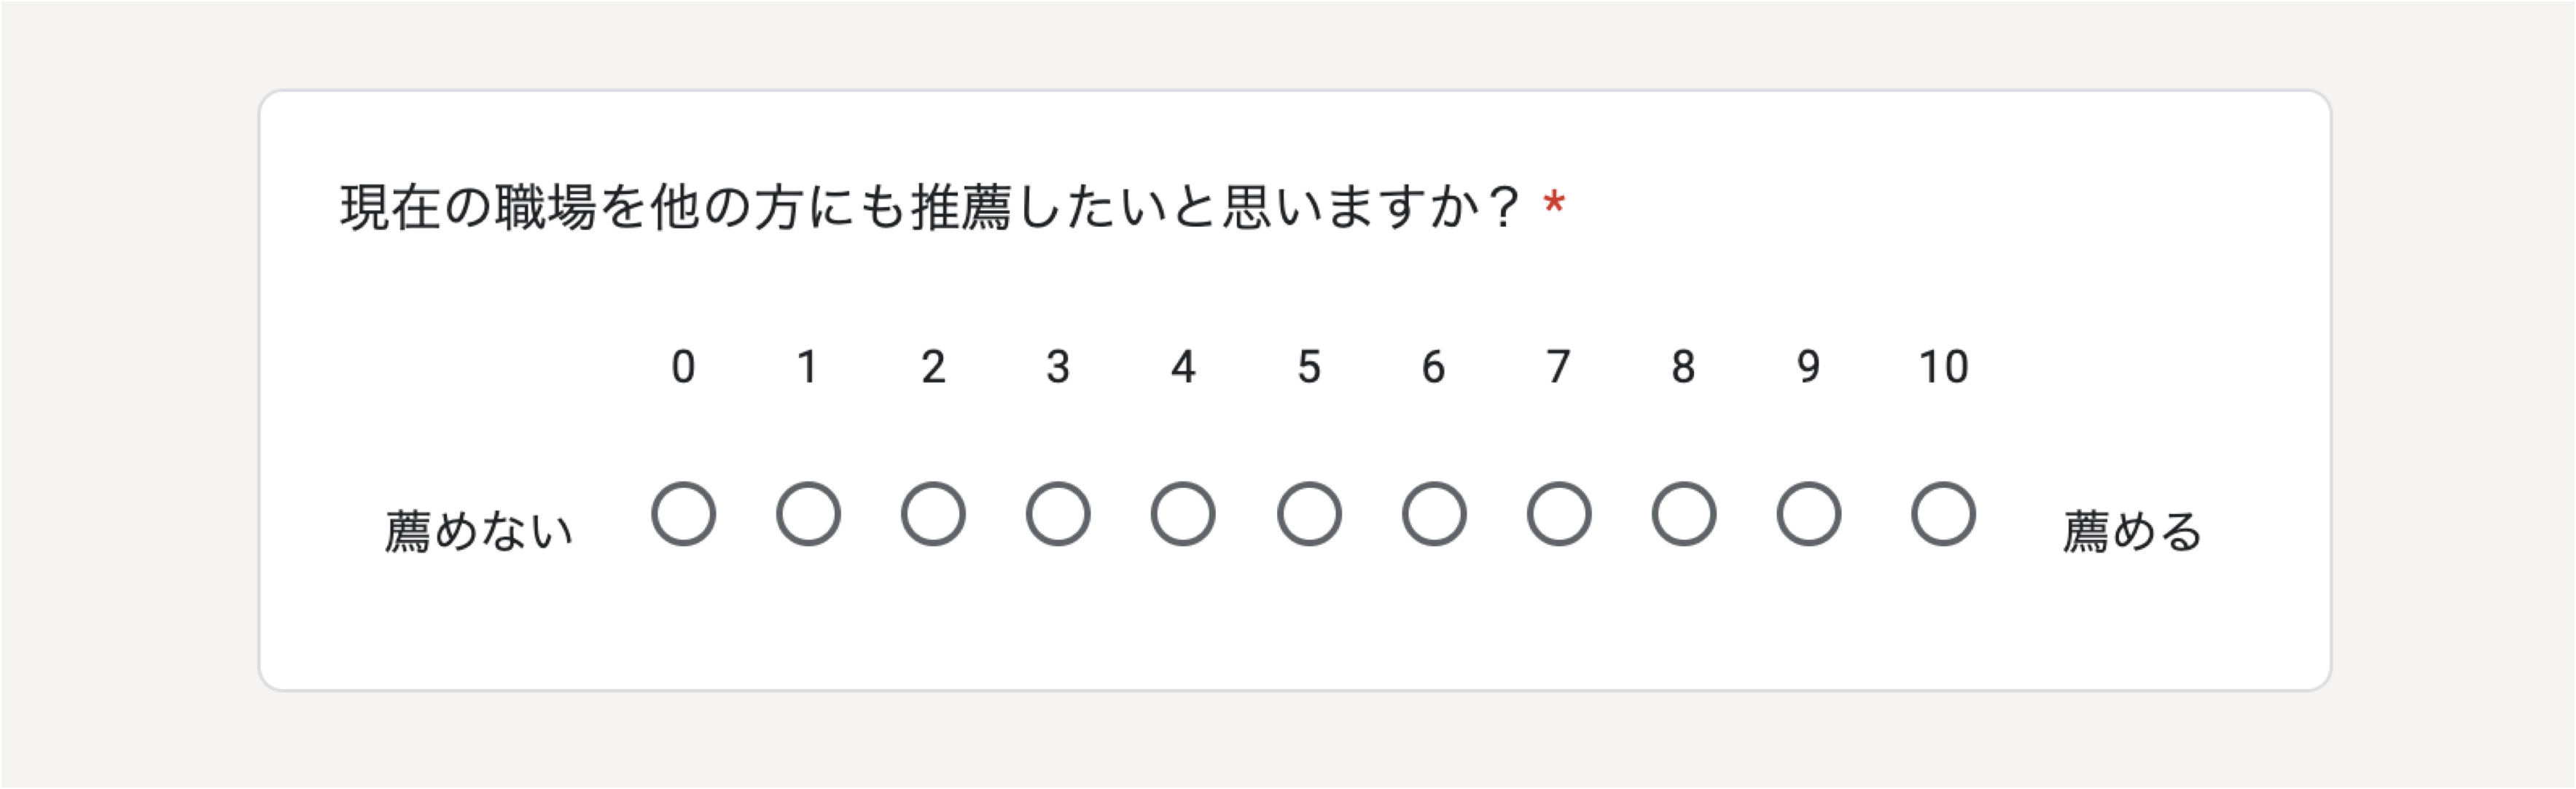Viewport: 2576px width, 789px height.
Task: Select radio button for rating 0
Action: click(683, 514)
